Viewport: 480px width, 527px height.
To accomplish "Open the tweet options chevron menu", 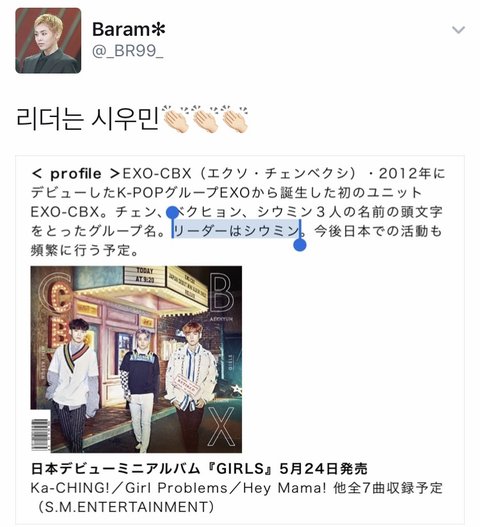I will 458,30.
